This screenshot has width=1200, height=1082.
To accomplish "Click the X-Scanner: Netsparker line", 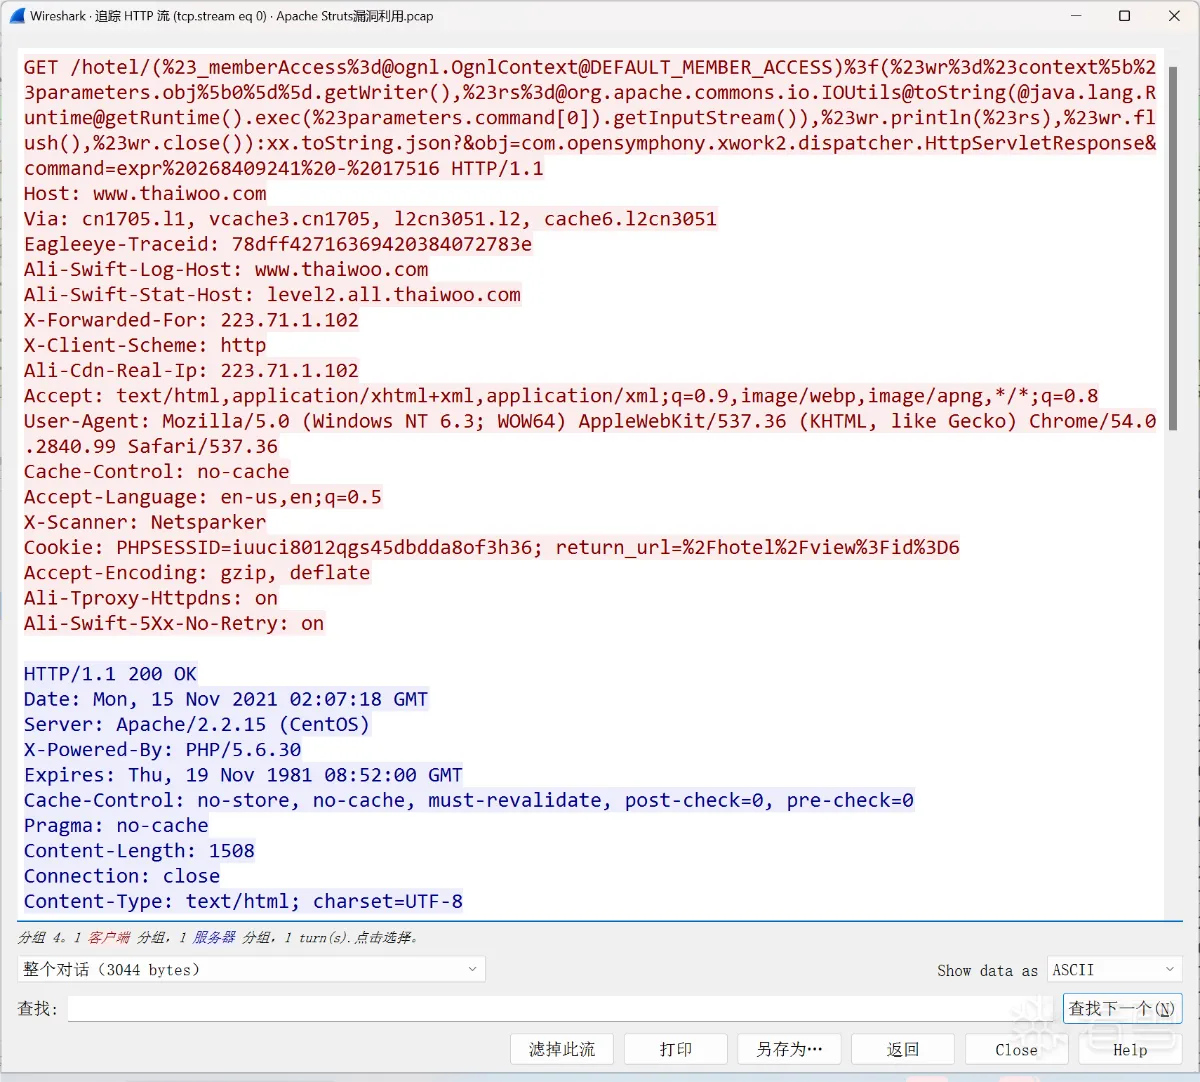I will coord(145,522).
